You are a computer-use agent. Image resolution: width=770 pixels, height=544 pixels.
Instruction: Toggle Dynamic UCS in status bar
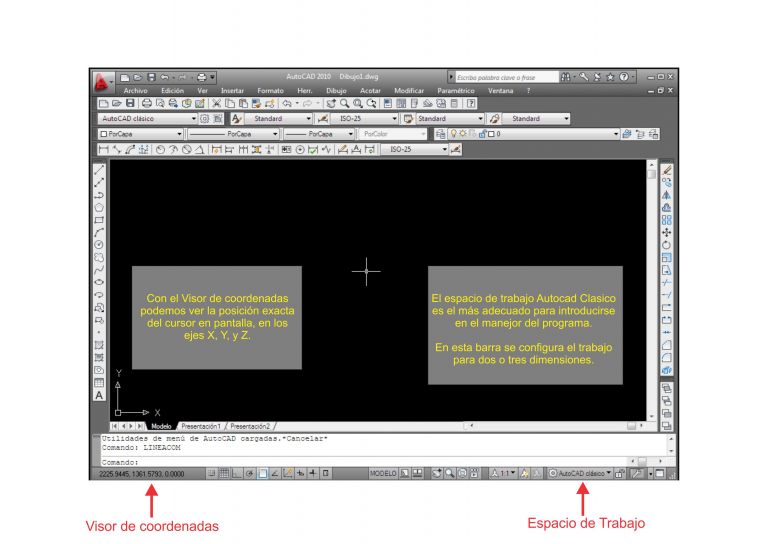coord(288,473)
